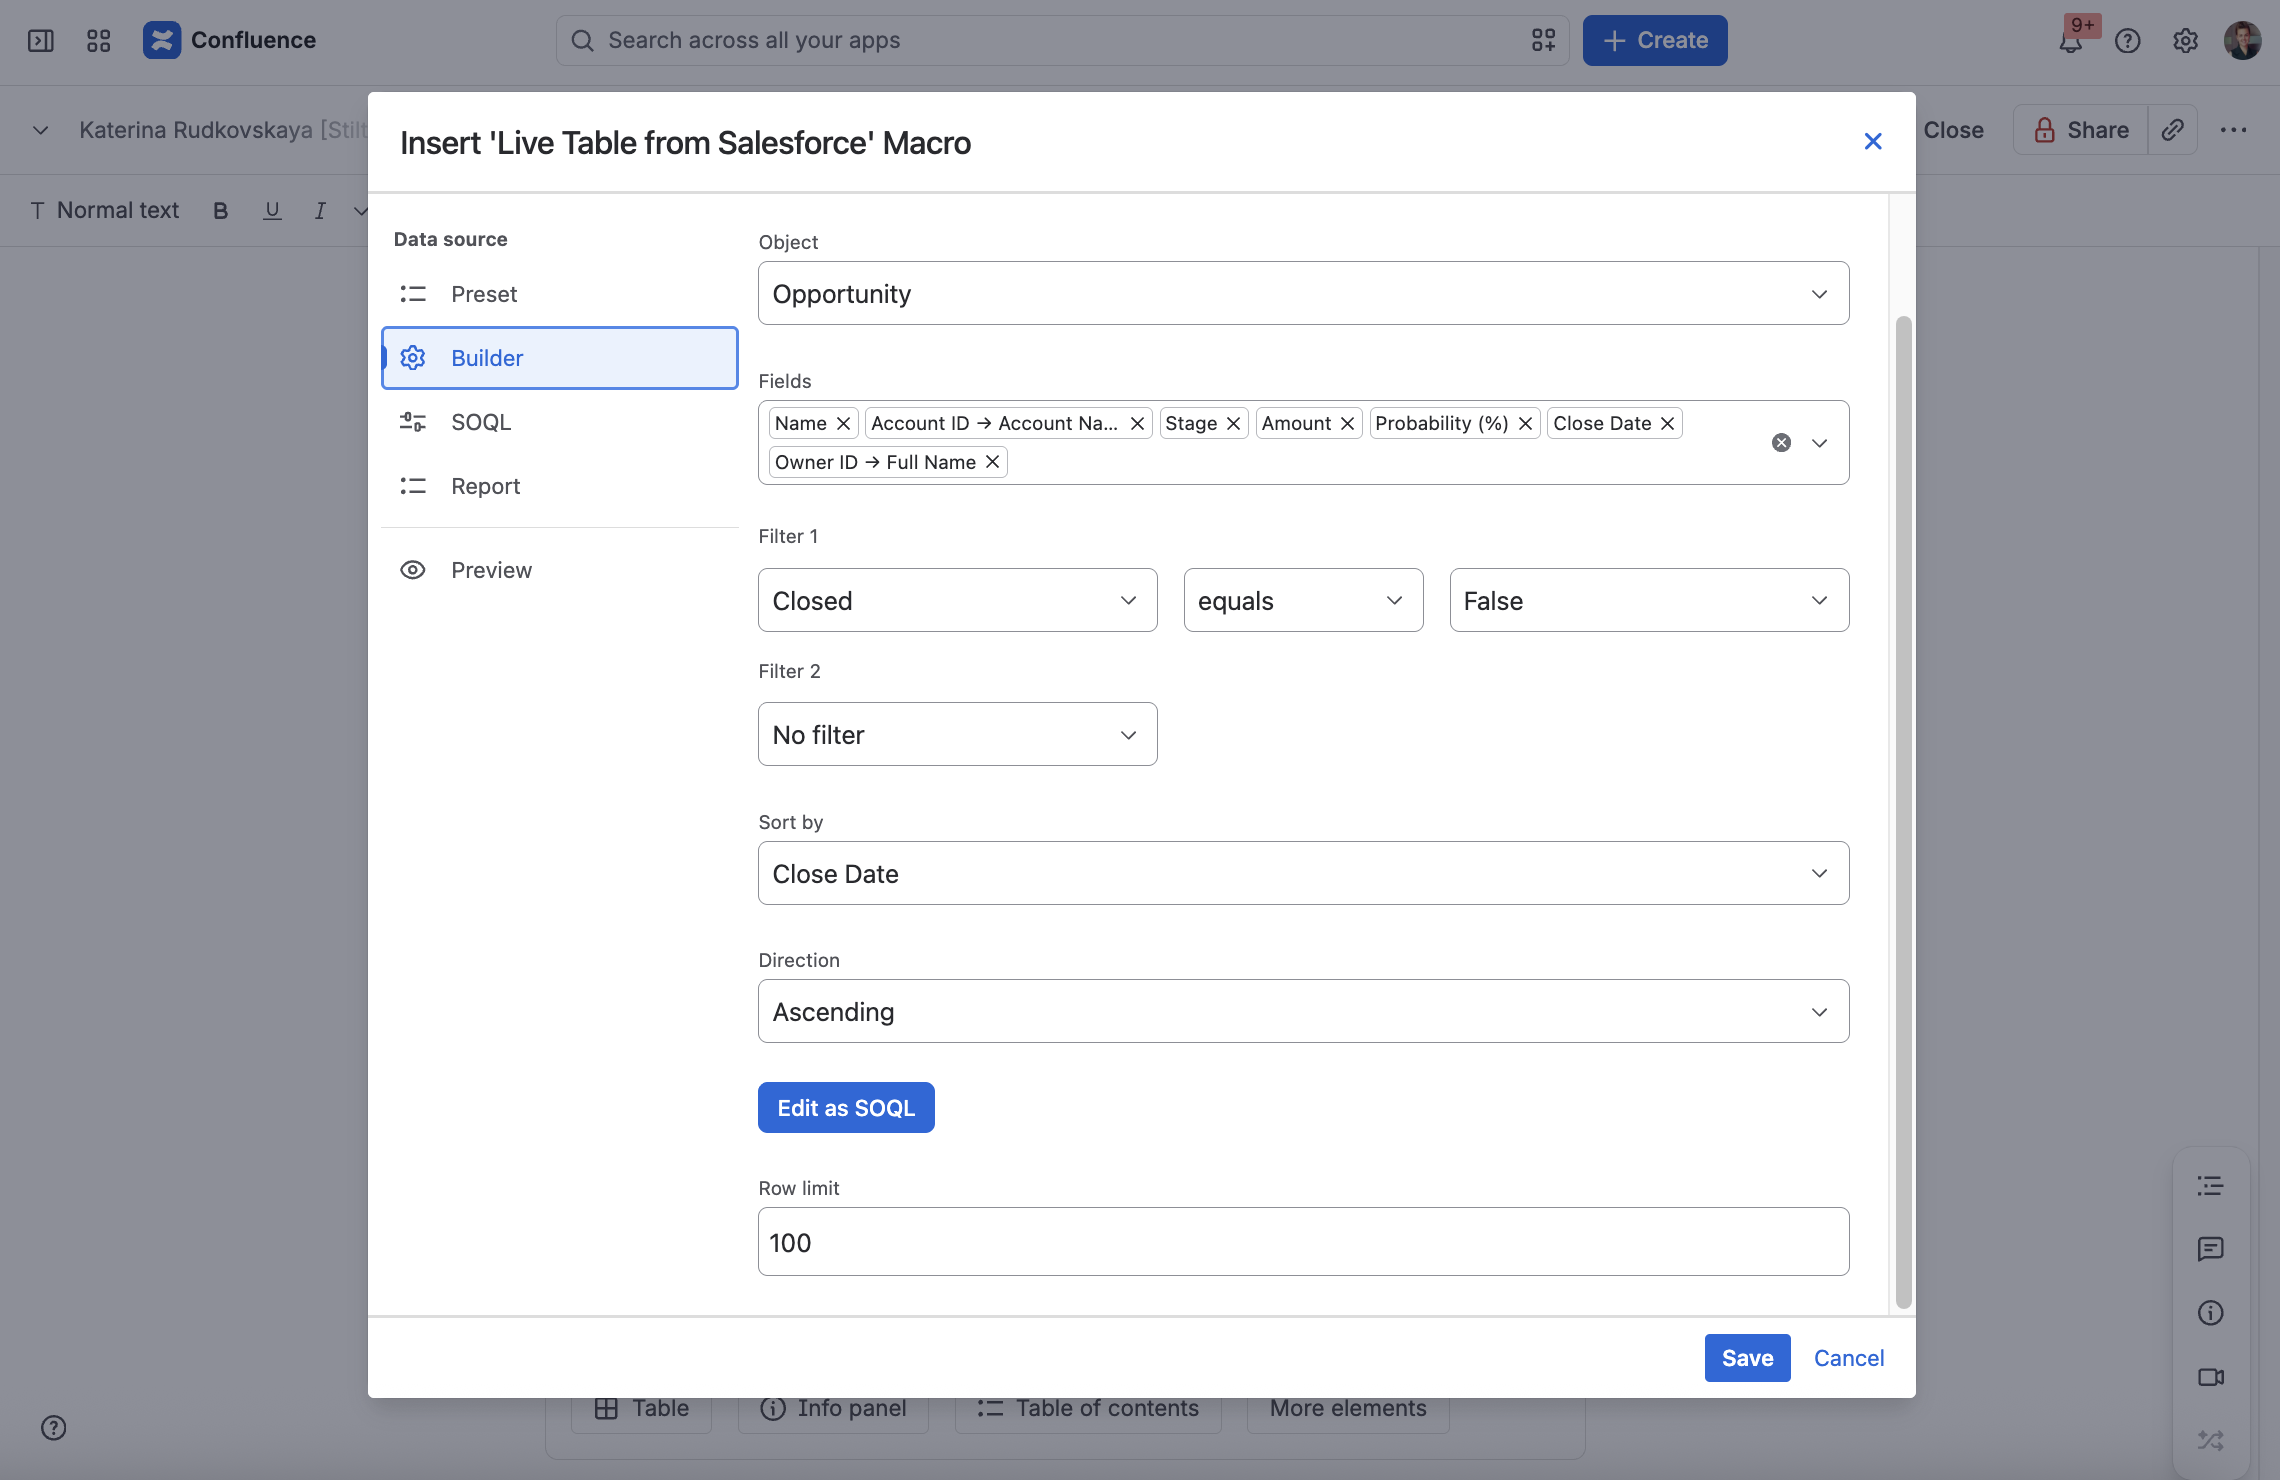Cancel the macro dialog
The image size is (2280, 1480).
pyautogui.click(x=1849, y=1358)
